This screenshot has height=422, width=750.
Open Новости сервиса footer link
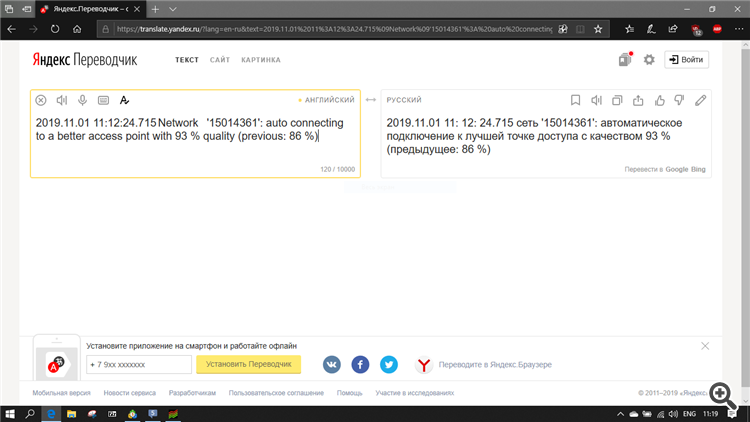[130, 393]
